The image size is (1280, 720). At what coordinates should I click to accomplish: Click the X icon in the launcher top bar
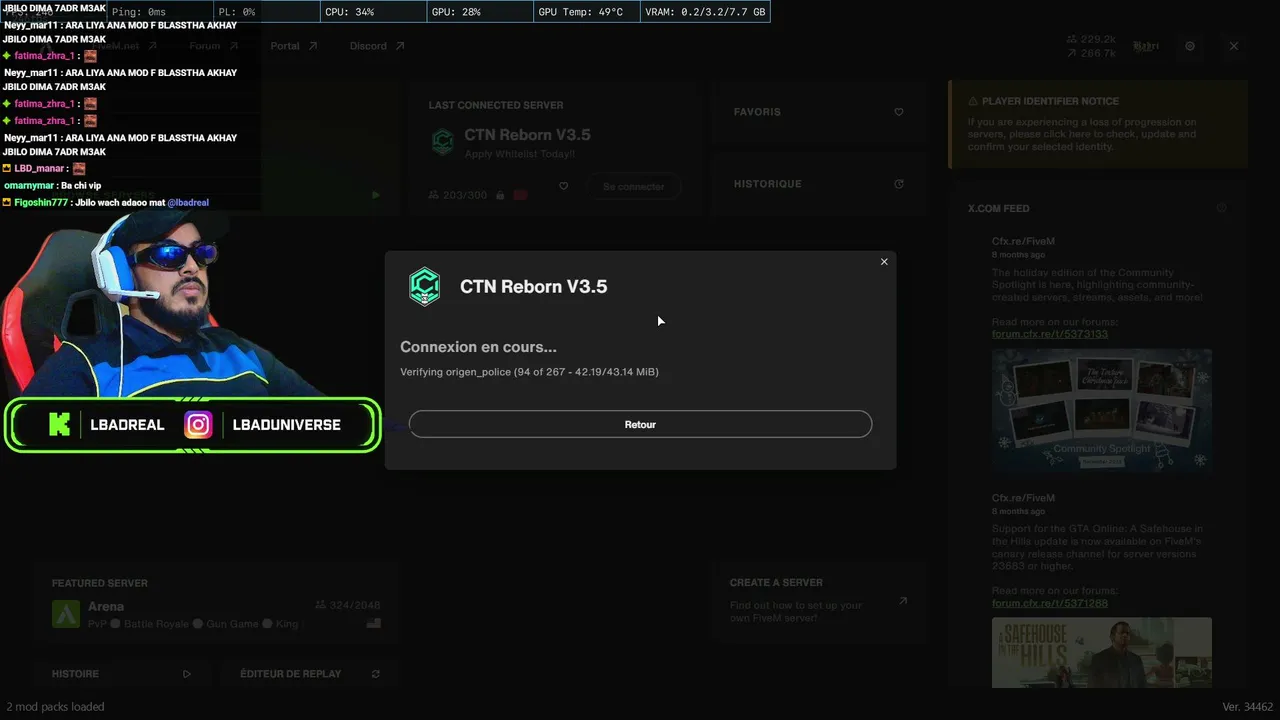point(1234,46)
